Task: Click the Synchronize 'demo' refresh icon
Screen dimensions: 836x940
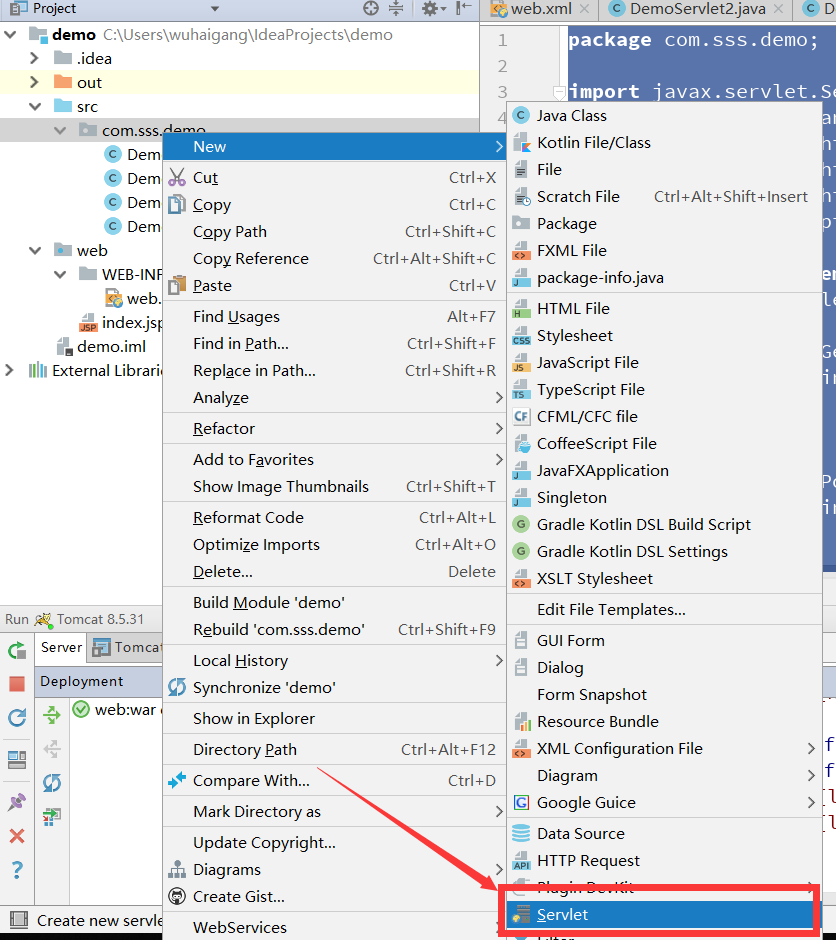Action: tap(177, 687)
